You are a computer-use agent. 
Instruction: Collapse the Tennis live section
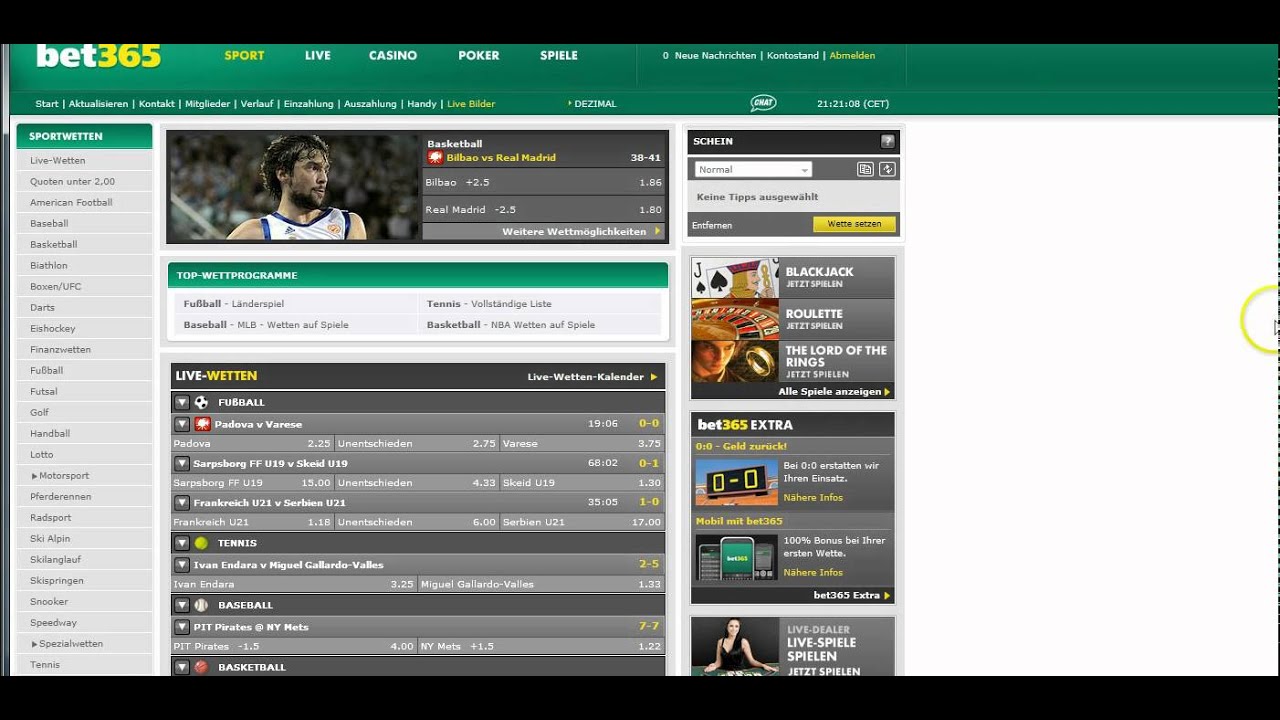182,543
